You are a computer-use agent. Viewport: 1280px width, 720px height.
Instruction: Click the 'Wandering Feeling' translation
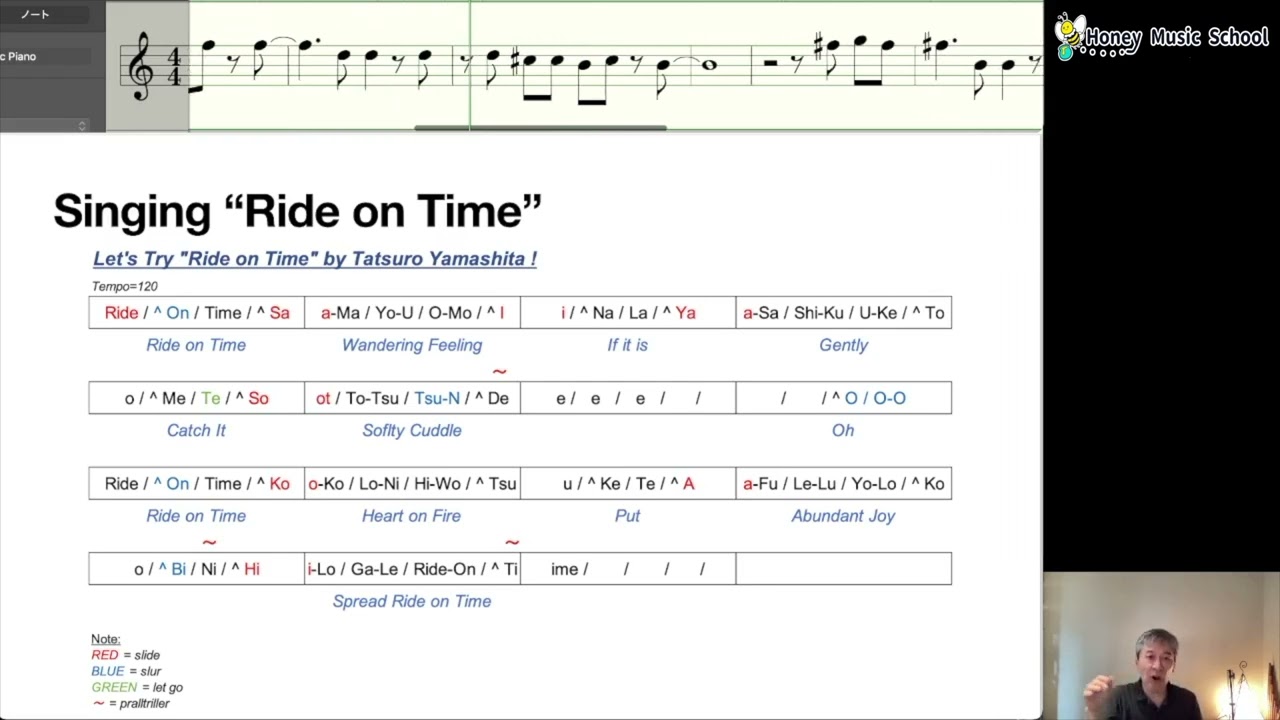(x=412, y=345)
